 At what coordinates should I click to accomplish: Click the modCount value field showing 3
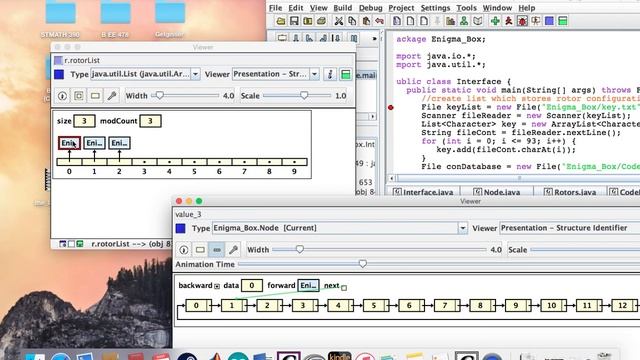click(x=150, y=121)
